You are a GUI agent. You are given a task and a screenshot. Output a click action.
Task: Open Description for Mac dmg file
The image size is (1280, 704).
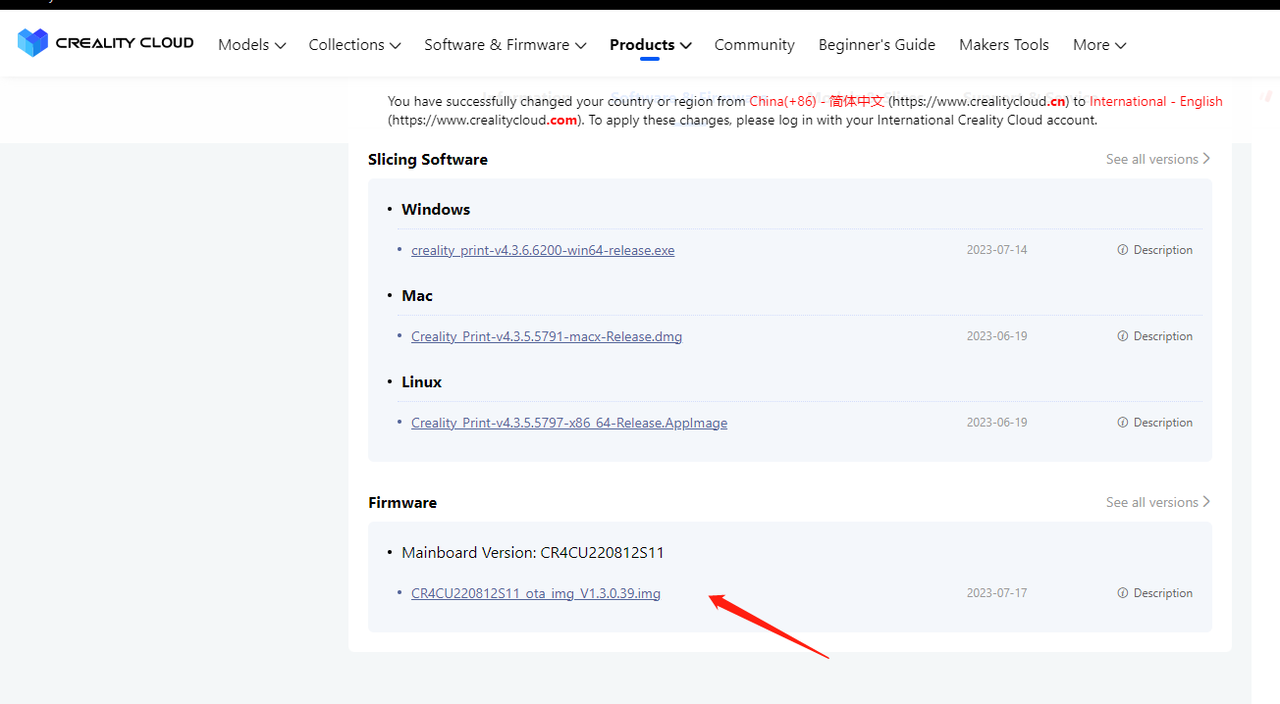(x=1155, y=336)
